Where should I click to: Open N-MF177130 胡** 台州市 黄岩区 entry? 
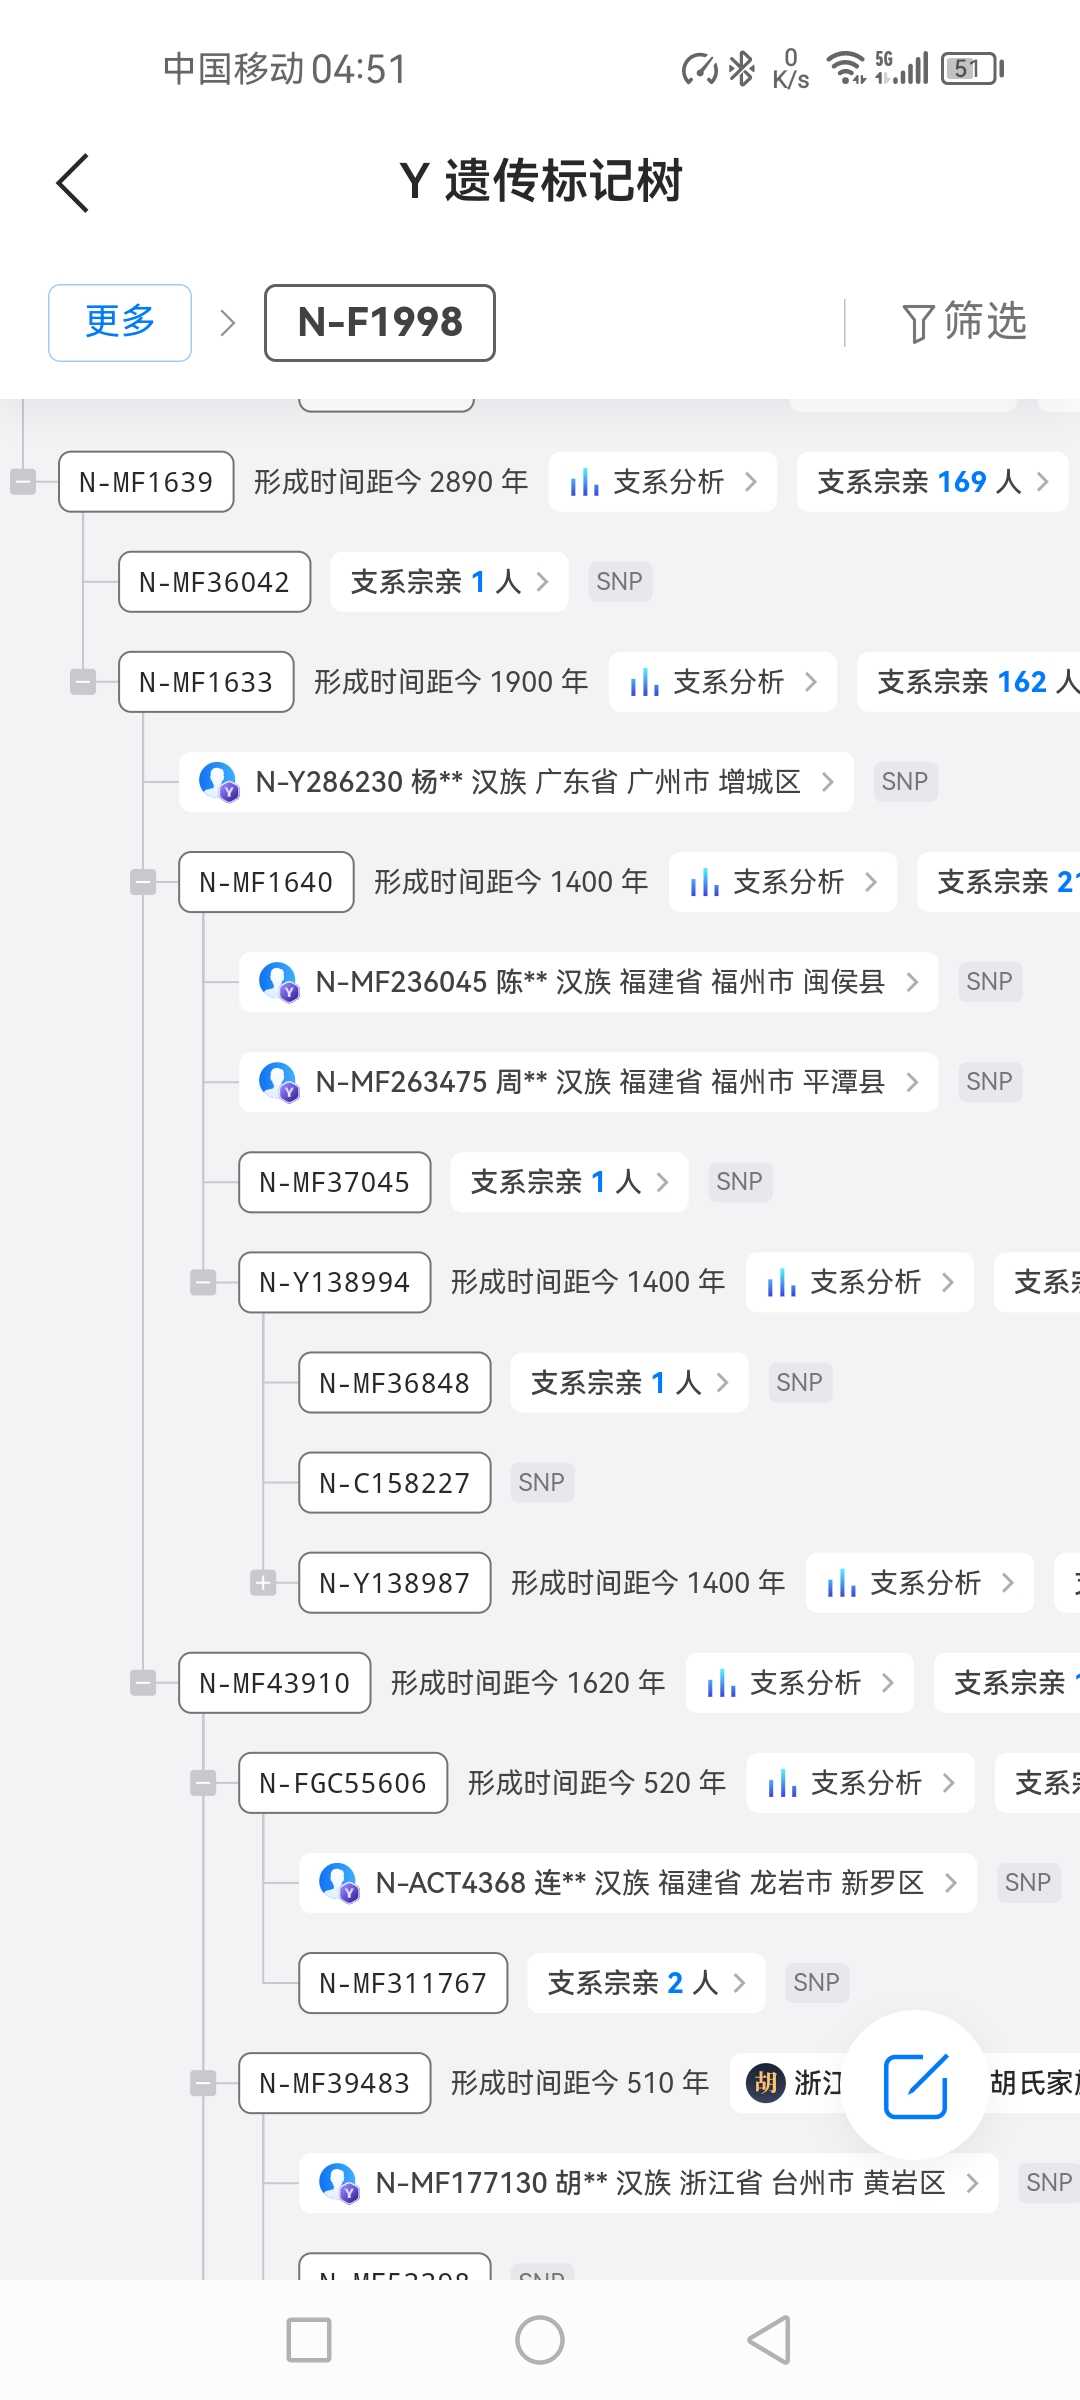(648, 2182)
